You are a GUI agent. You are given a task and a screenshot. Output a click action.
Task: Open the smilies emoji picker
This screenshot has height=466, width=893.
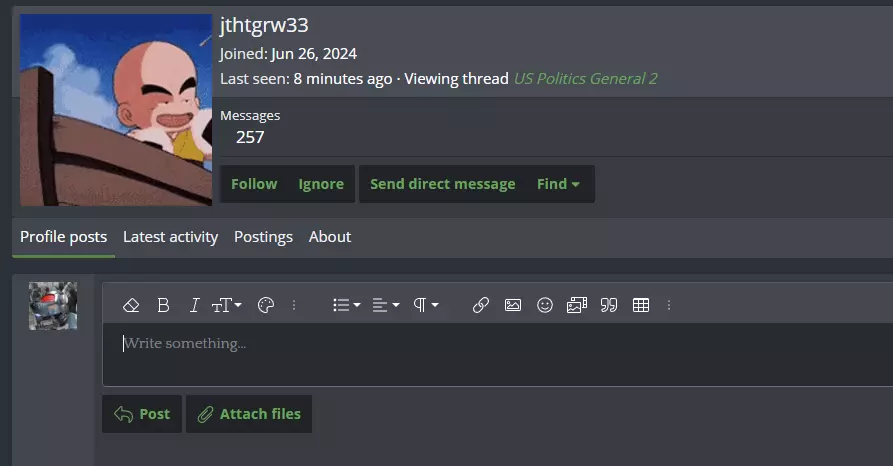point(545,305)
